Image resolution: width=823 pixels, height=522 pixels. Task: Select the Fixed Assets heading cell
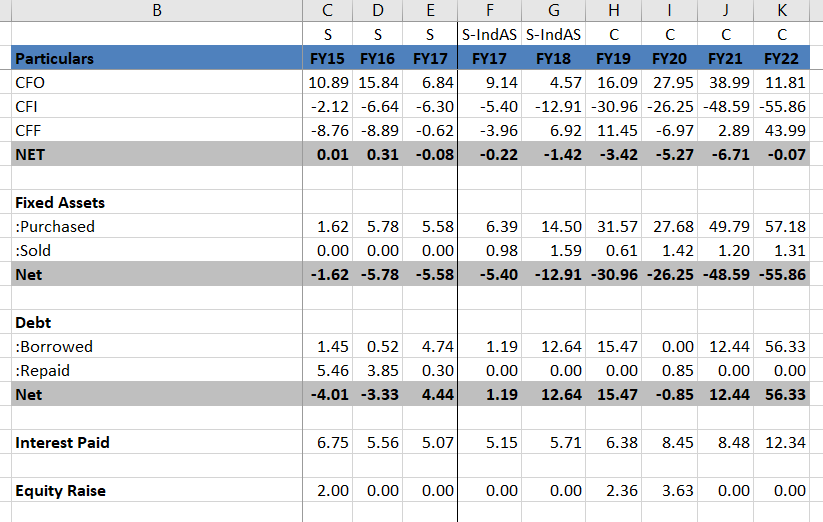pos(60,202)
